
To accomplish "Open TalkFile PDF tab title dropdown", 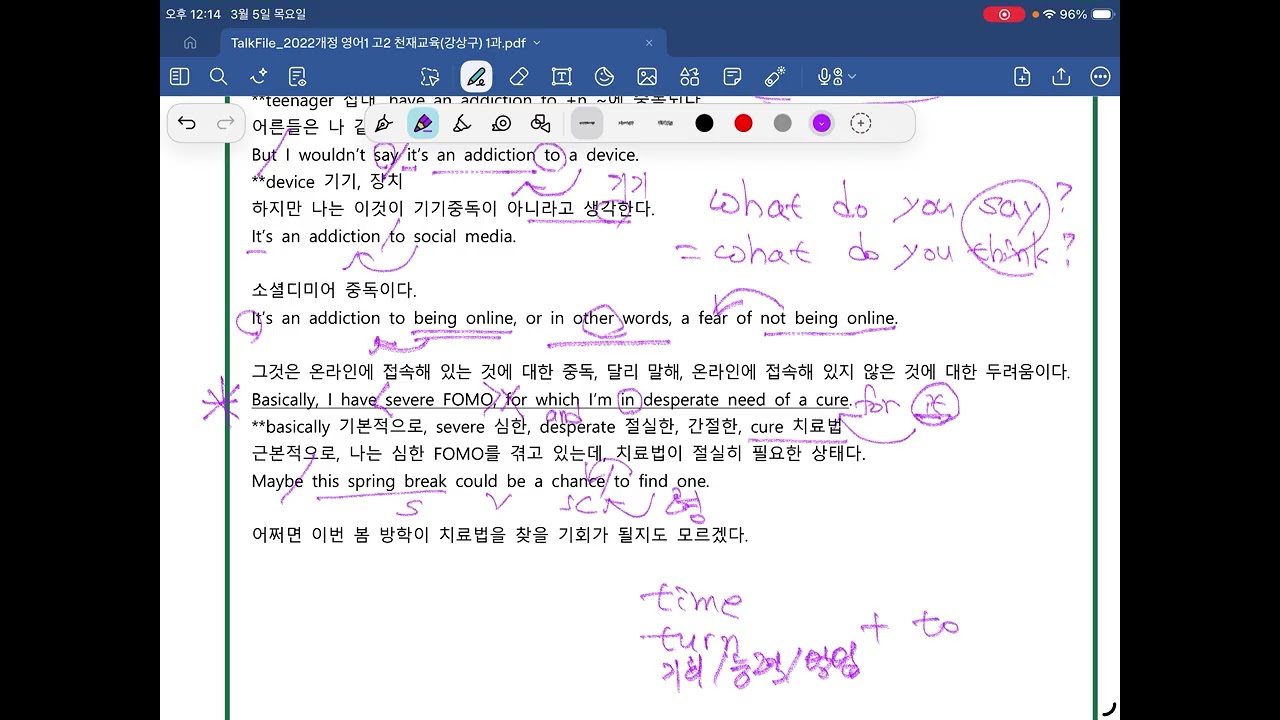I will coord(537,43).
